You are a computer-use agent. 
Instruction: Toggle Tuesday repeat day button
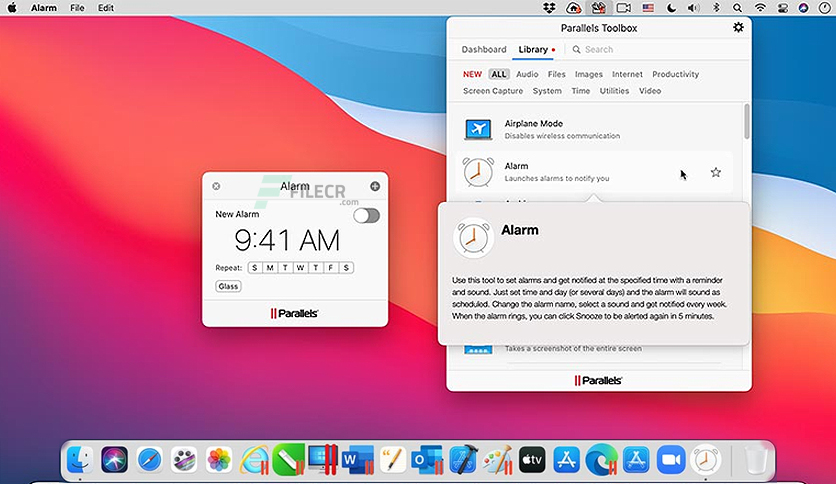(x=285, y=268)
